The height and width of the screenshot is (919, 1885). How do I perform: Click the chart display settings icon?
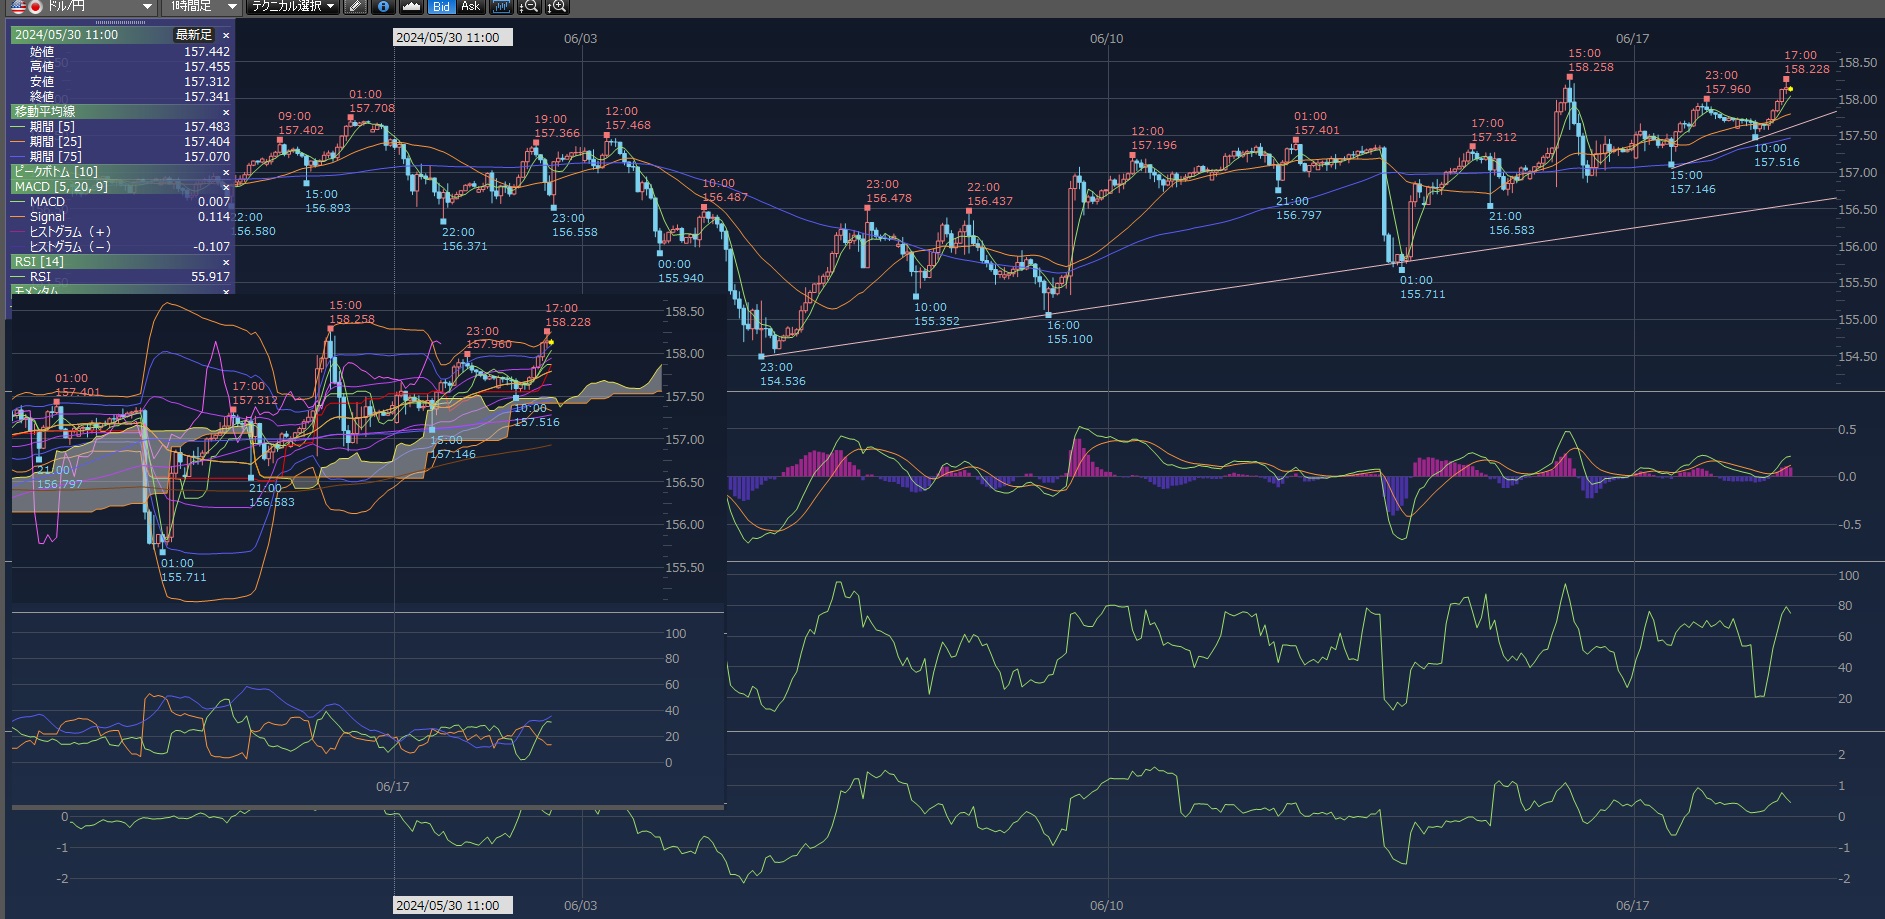[x=501, y=6]
